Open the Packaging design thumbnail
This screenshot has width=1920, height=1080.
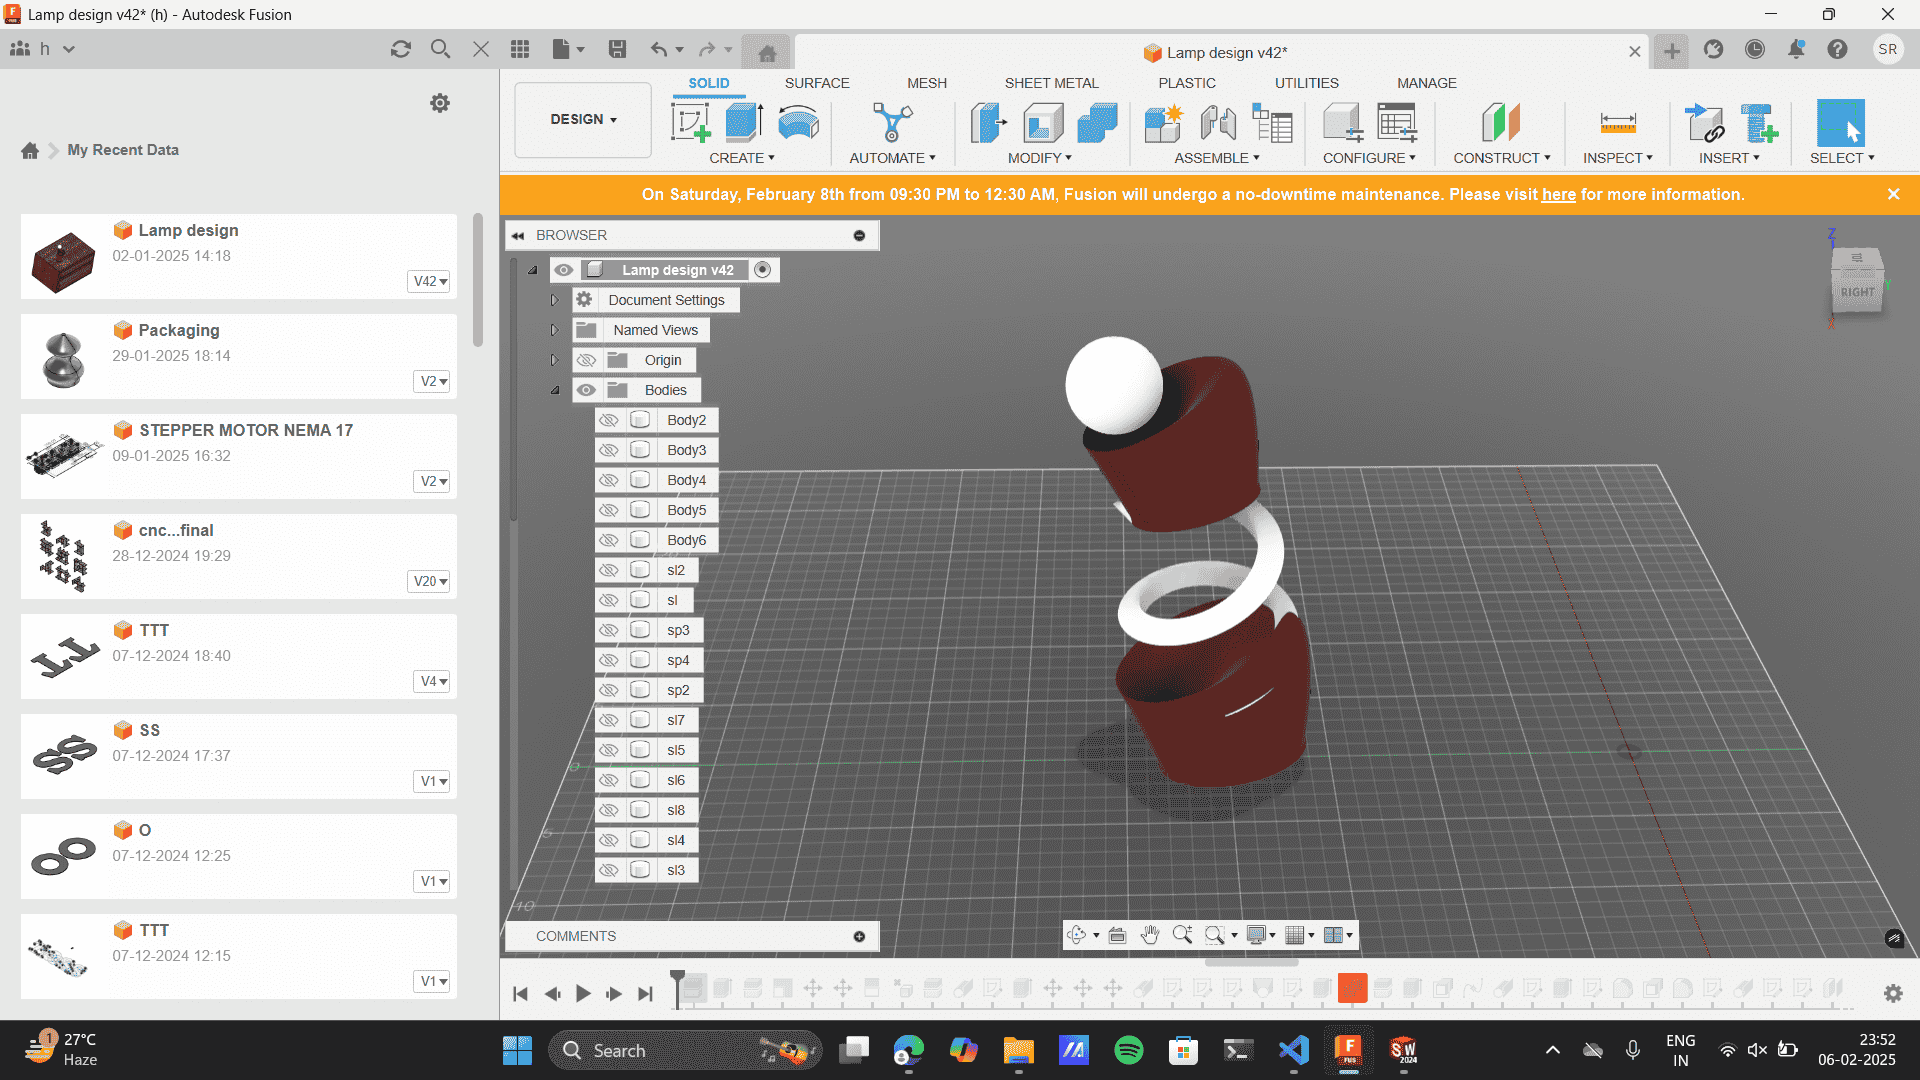(64, 359)
